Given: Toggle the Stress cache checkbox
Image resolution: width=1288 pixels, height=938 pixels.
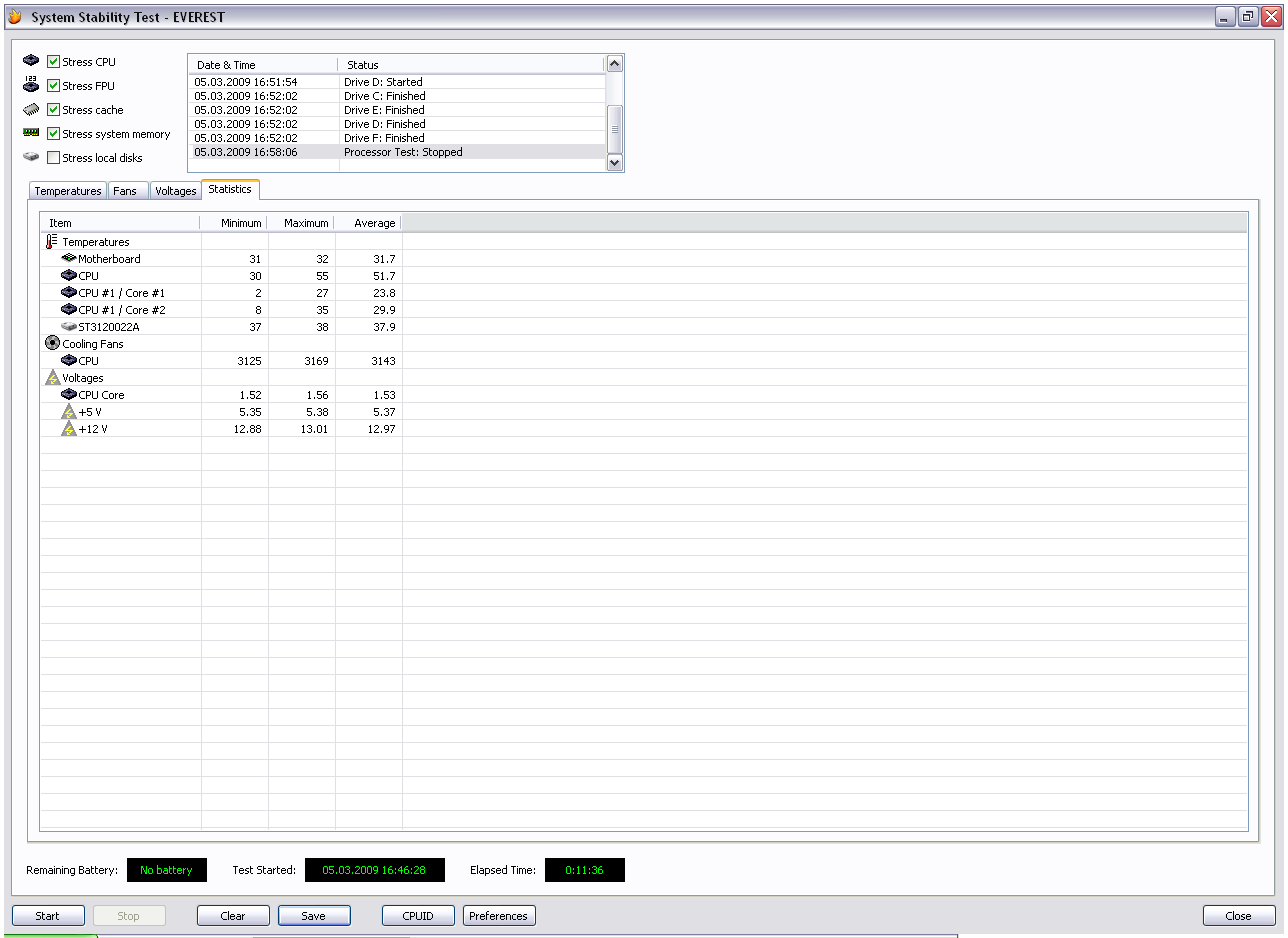Looking at the screenshot, I should point(54,110).
